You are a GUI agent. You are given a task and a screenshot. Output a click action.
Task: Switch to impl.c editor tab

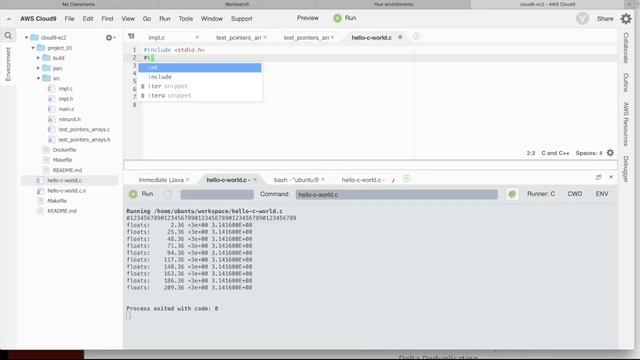pyautogui.click(x=156, y=38)
